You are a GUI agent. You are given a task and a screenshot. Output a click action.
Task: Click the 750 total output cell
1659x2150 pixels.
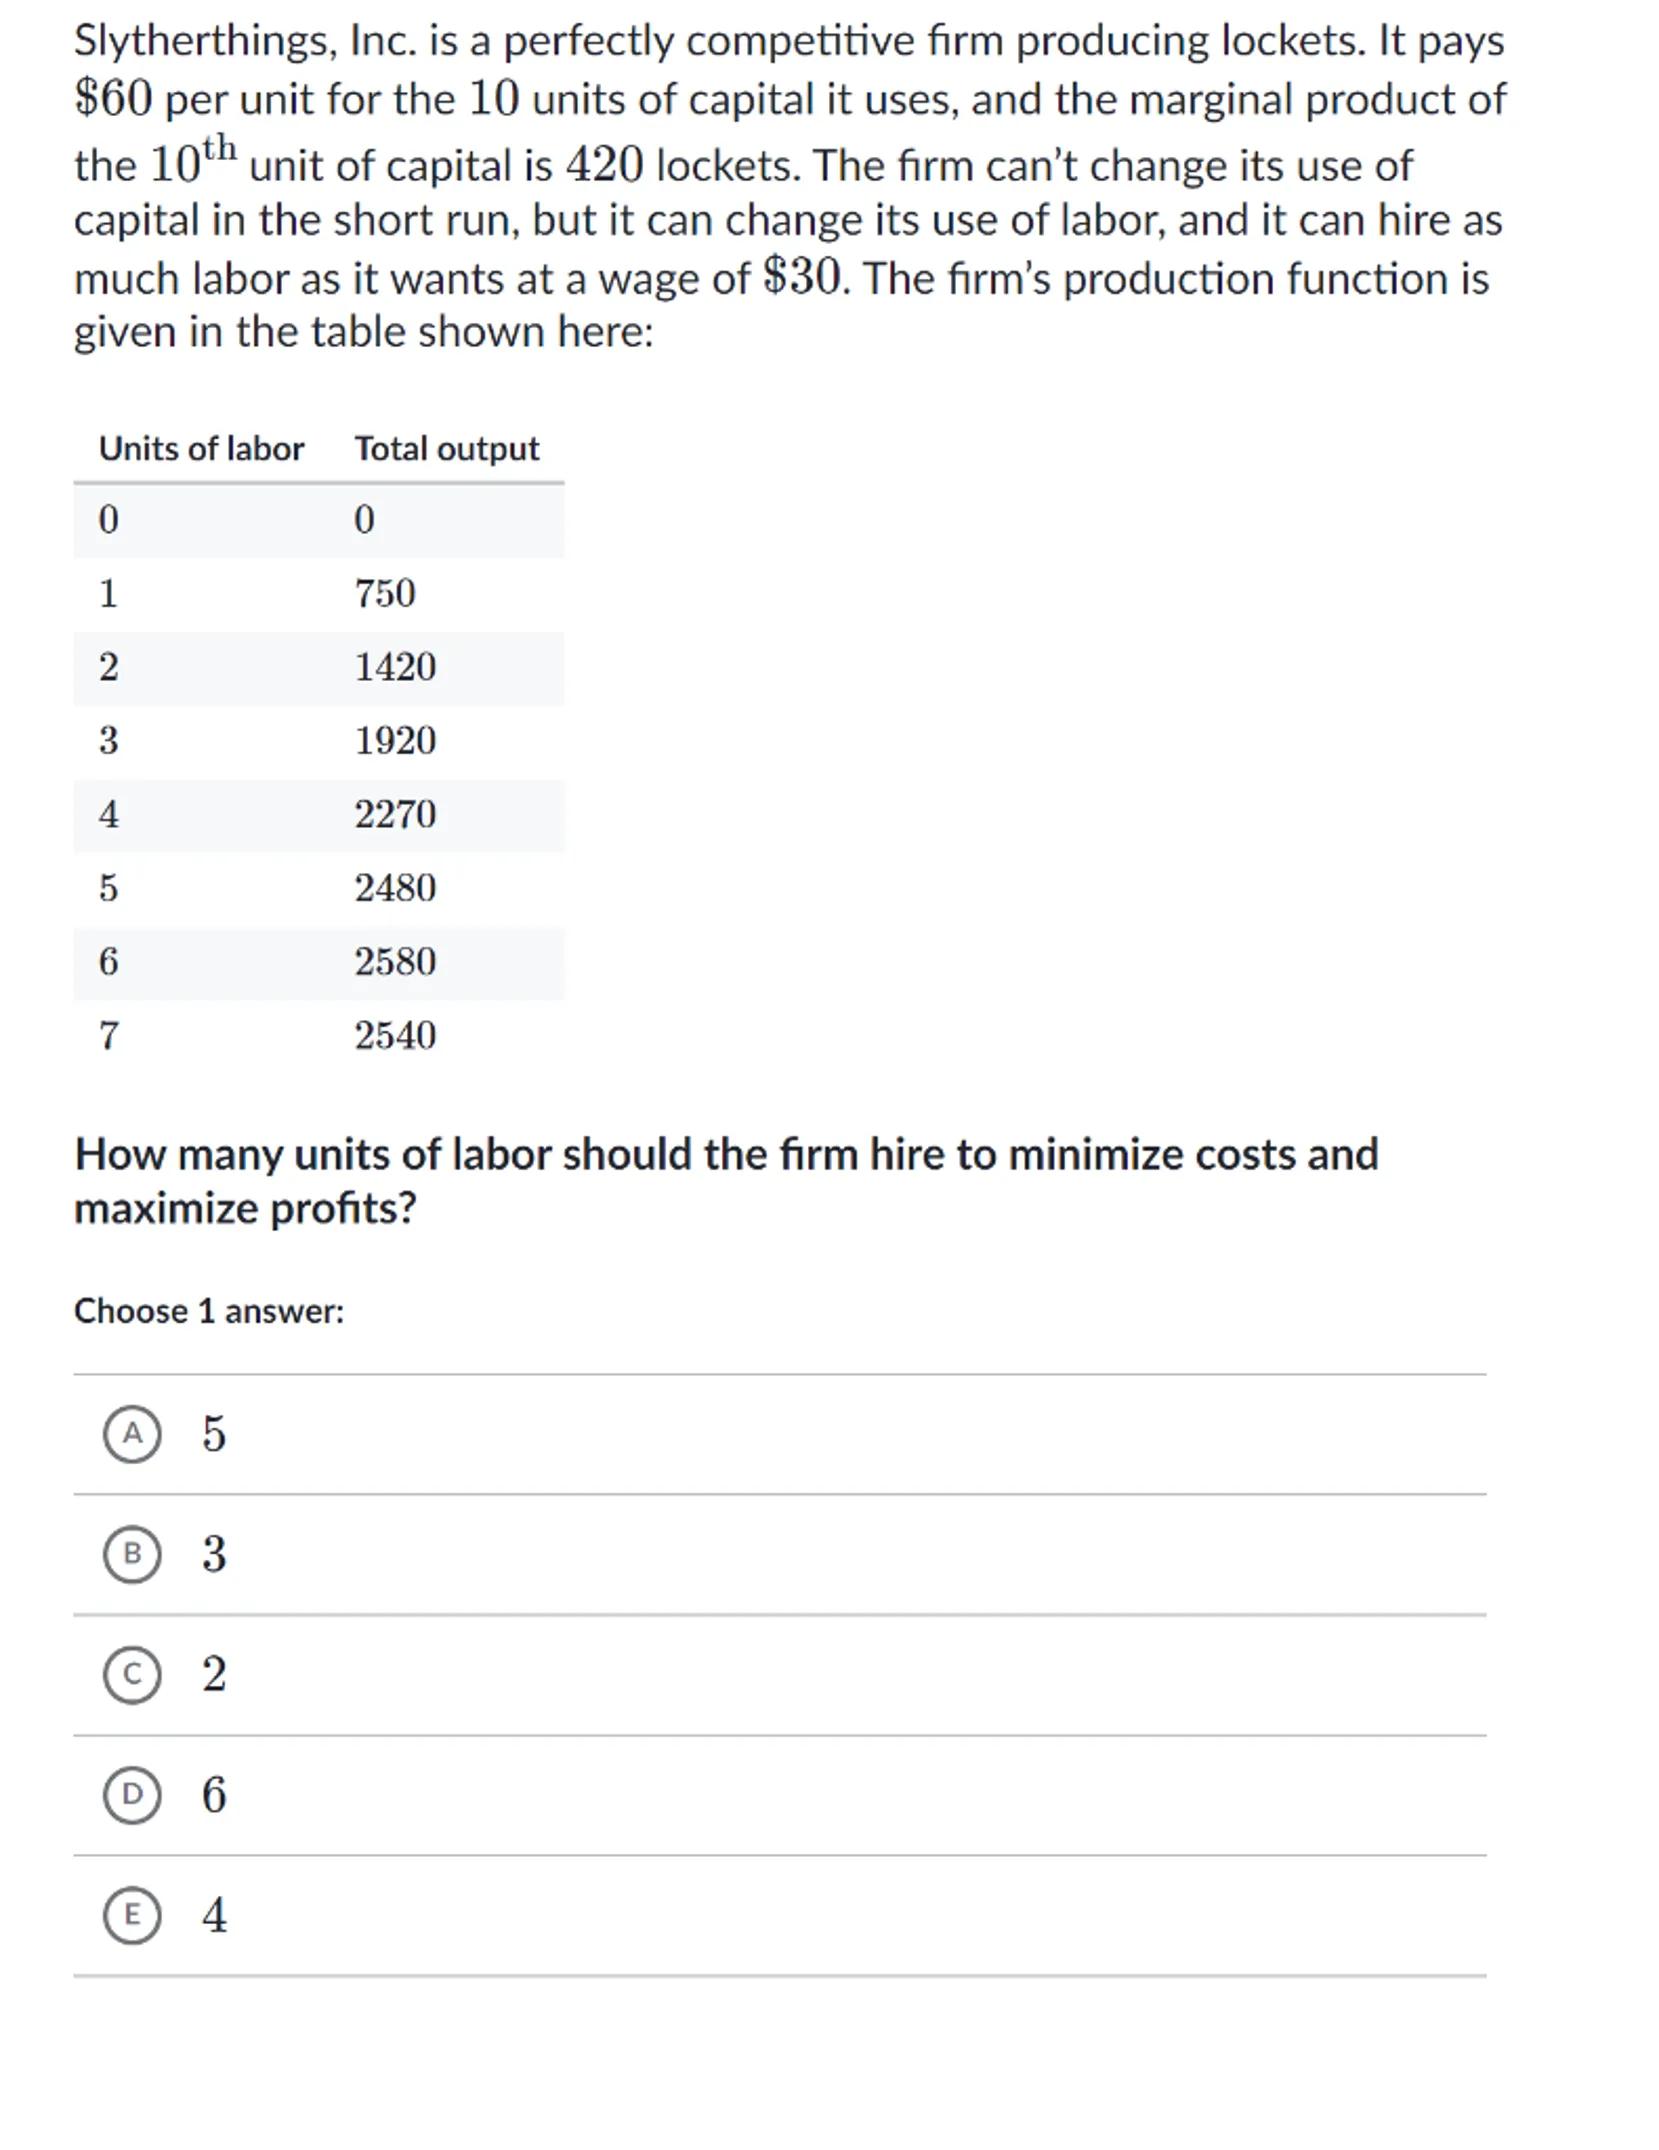pyautogui.click(x=385, y=593)
